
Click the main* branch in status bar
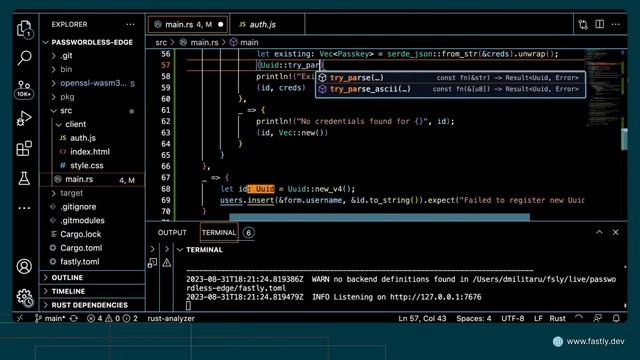[x=50, y=318]
